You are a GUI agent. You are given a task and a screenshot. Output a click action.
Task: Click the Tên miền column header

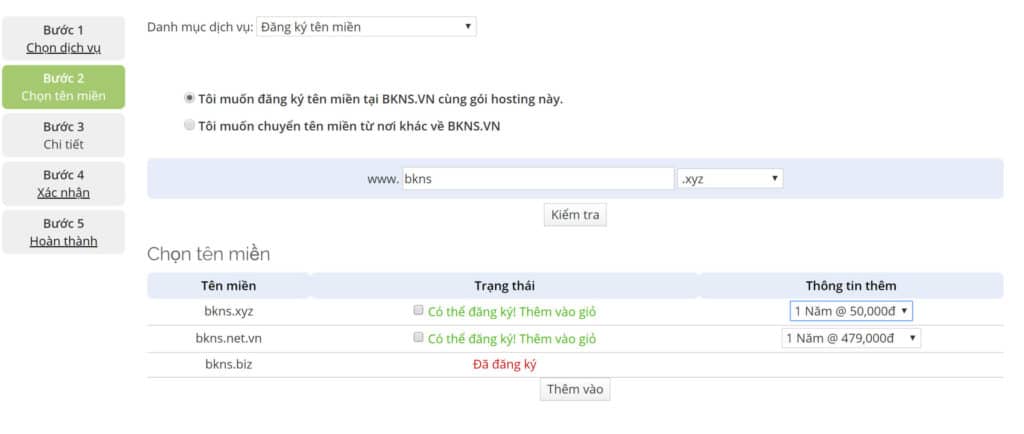pyautogui.click(x=228, y=286)
